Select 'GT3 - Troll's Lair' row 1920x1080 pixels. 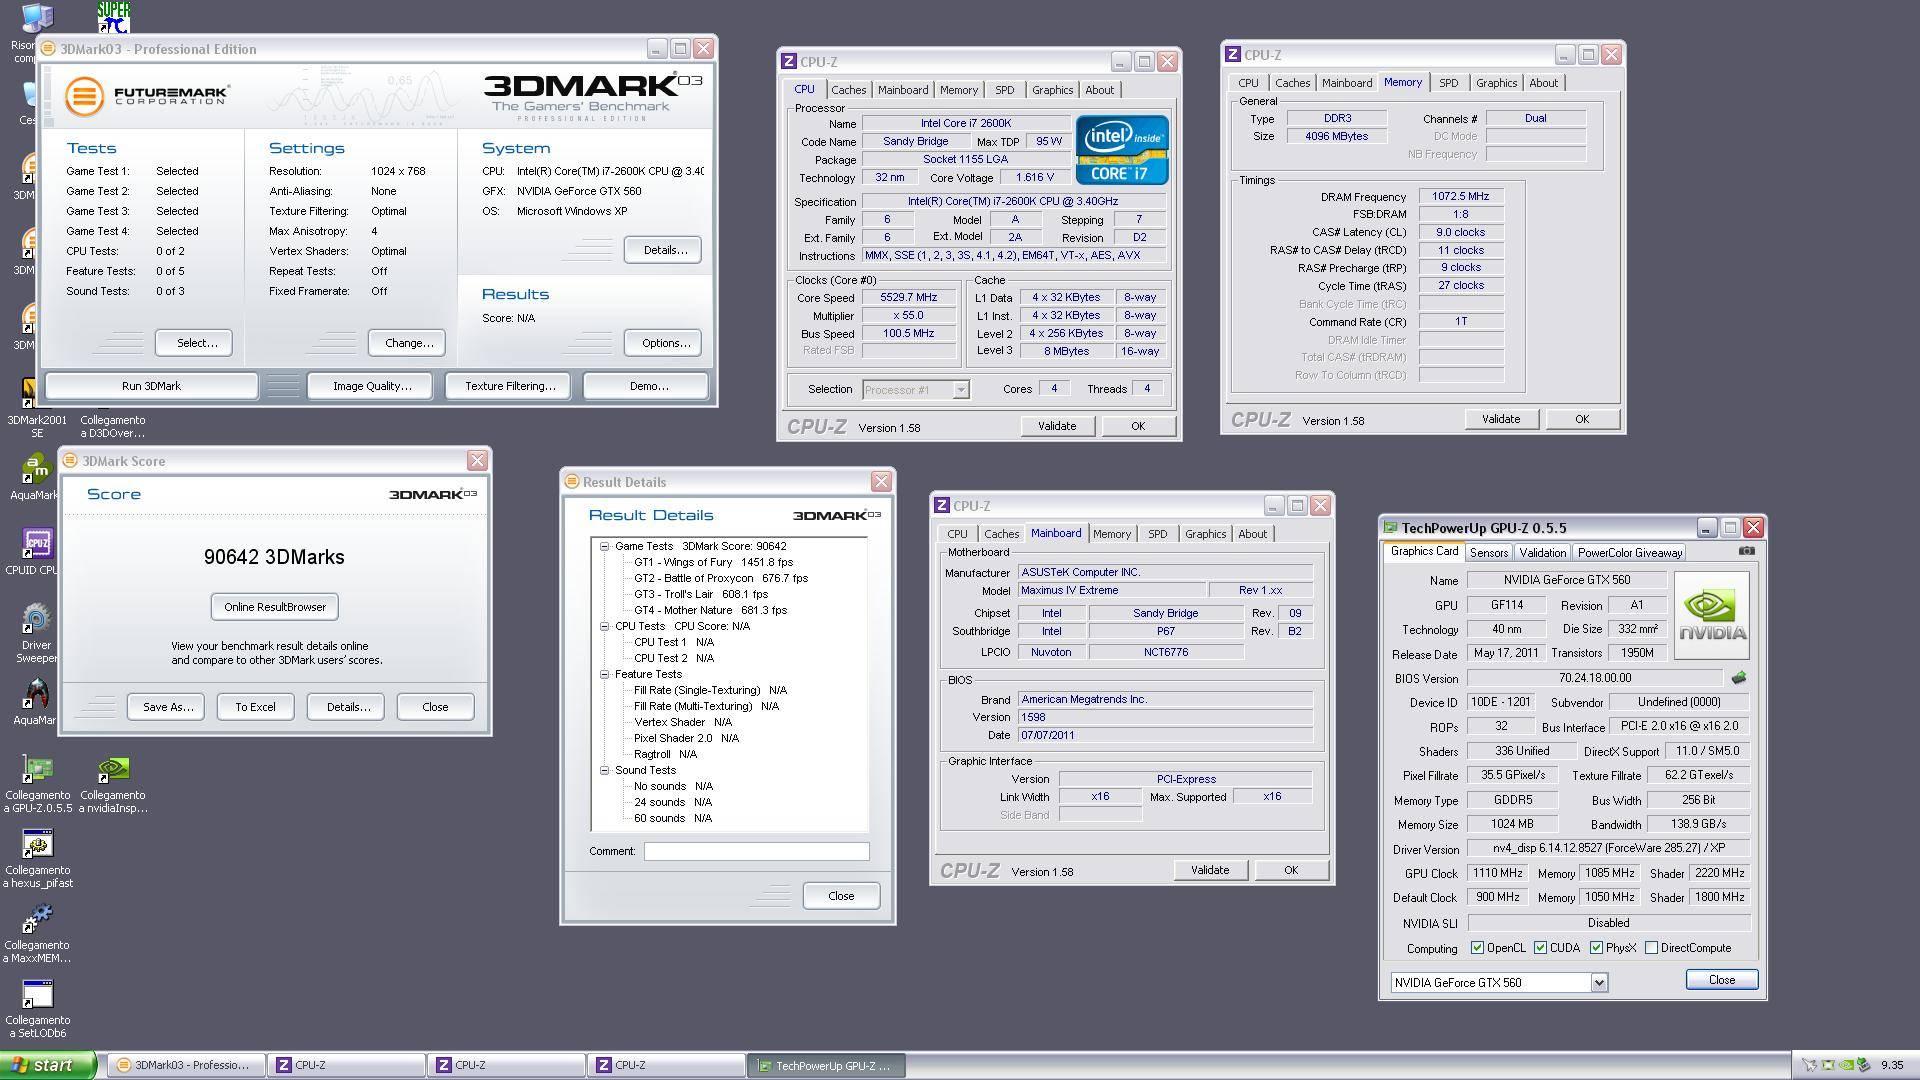click(x=700, y=594)
